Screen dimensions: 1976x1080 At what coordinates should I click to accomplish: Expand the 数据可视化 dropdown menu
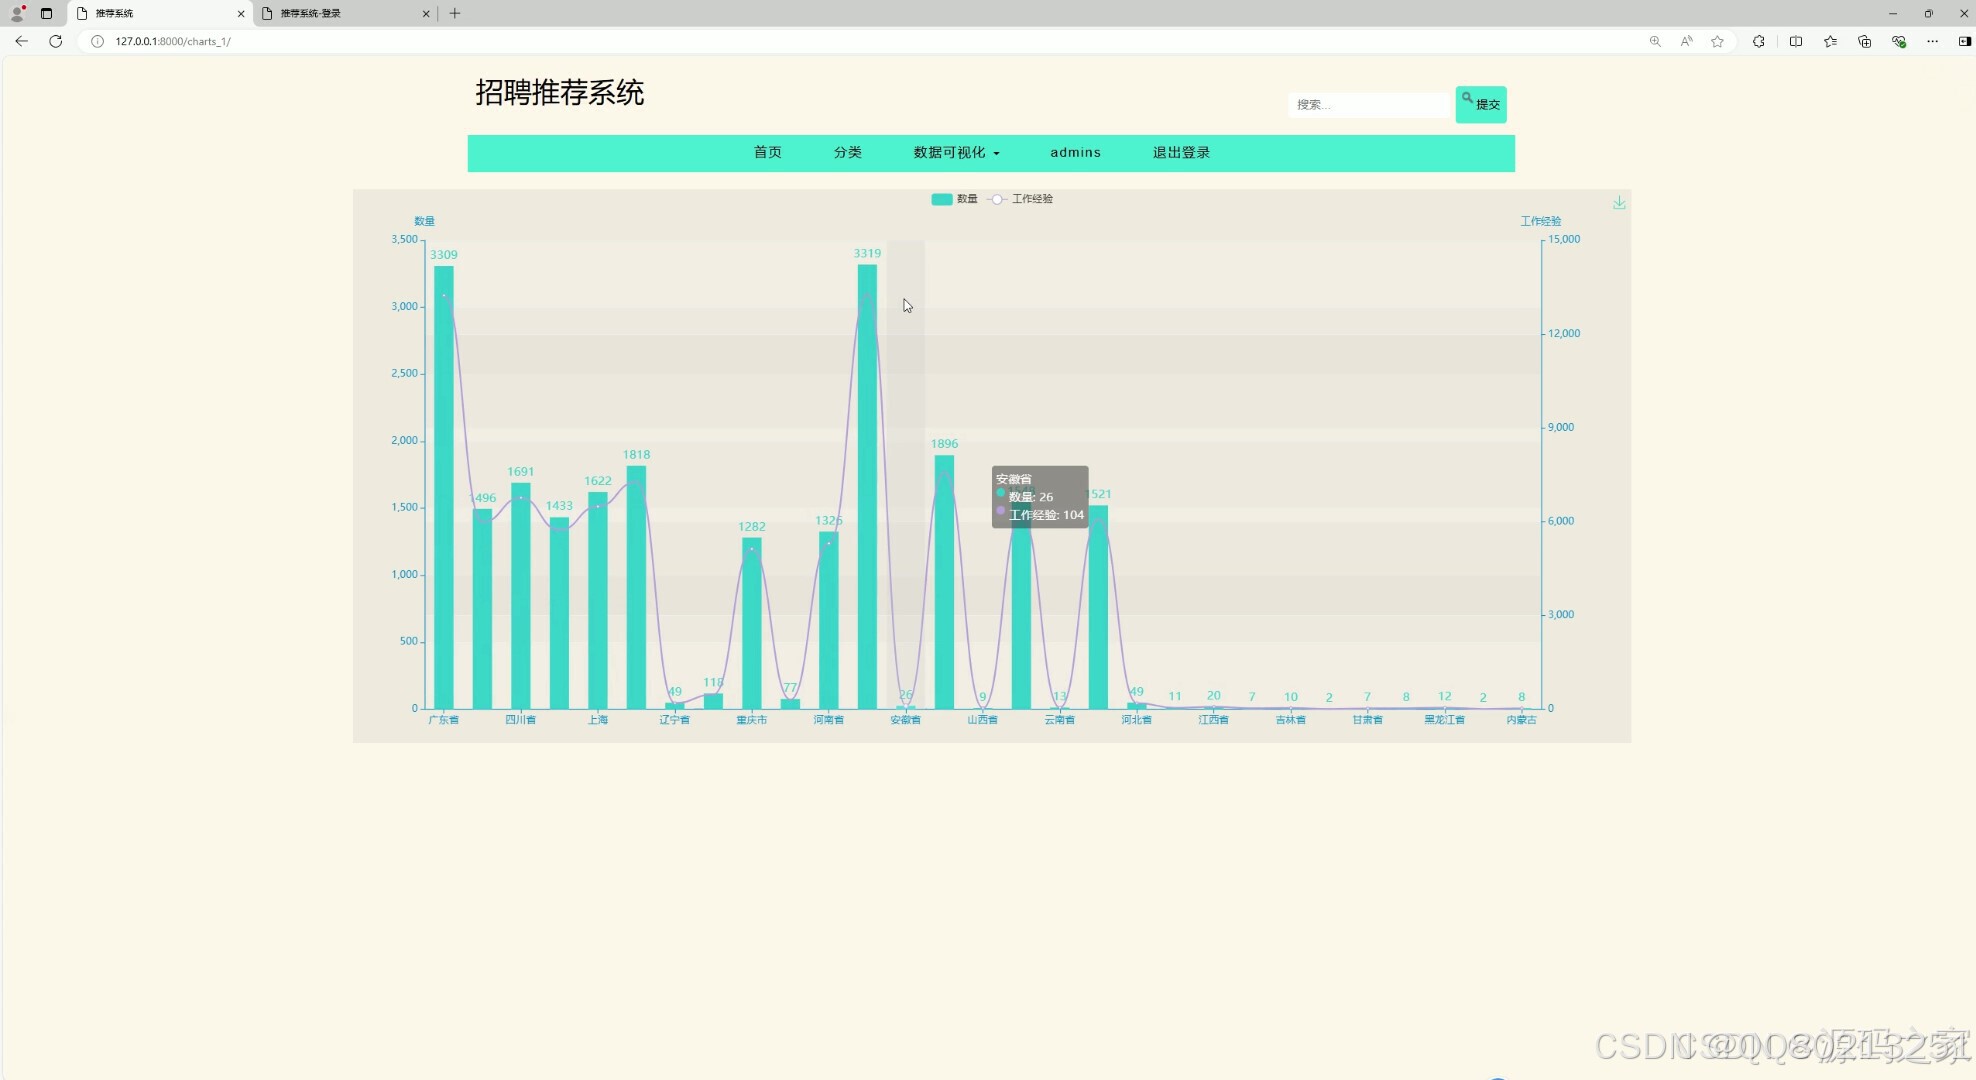click(x=955, y=152)
